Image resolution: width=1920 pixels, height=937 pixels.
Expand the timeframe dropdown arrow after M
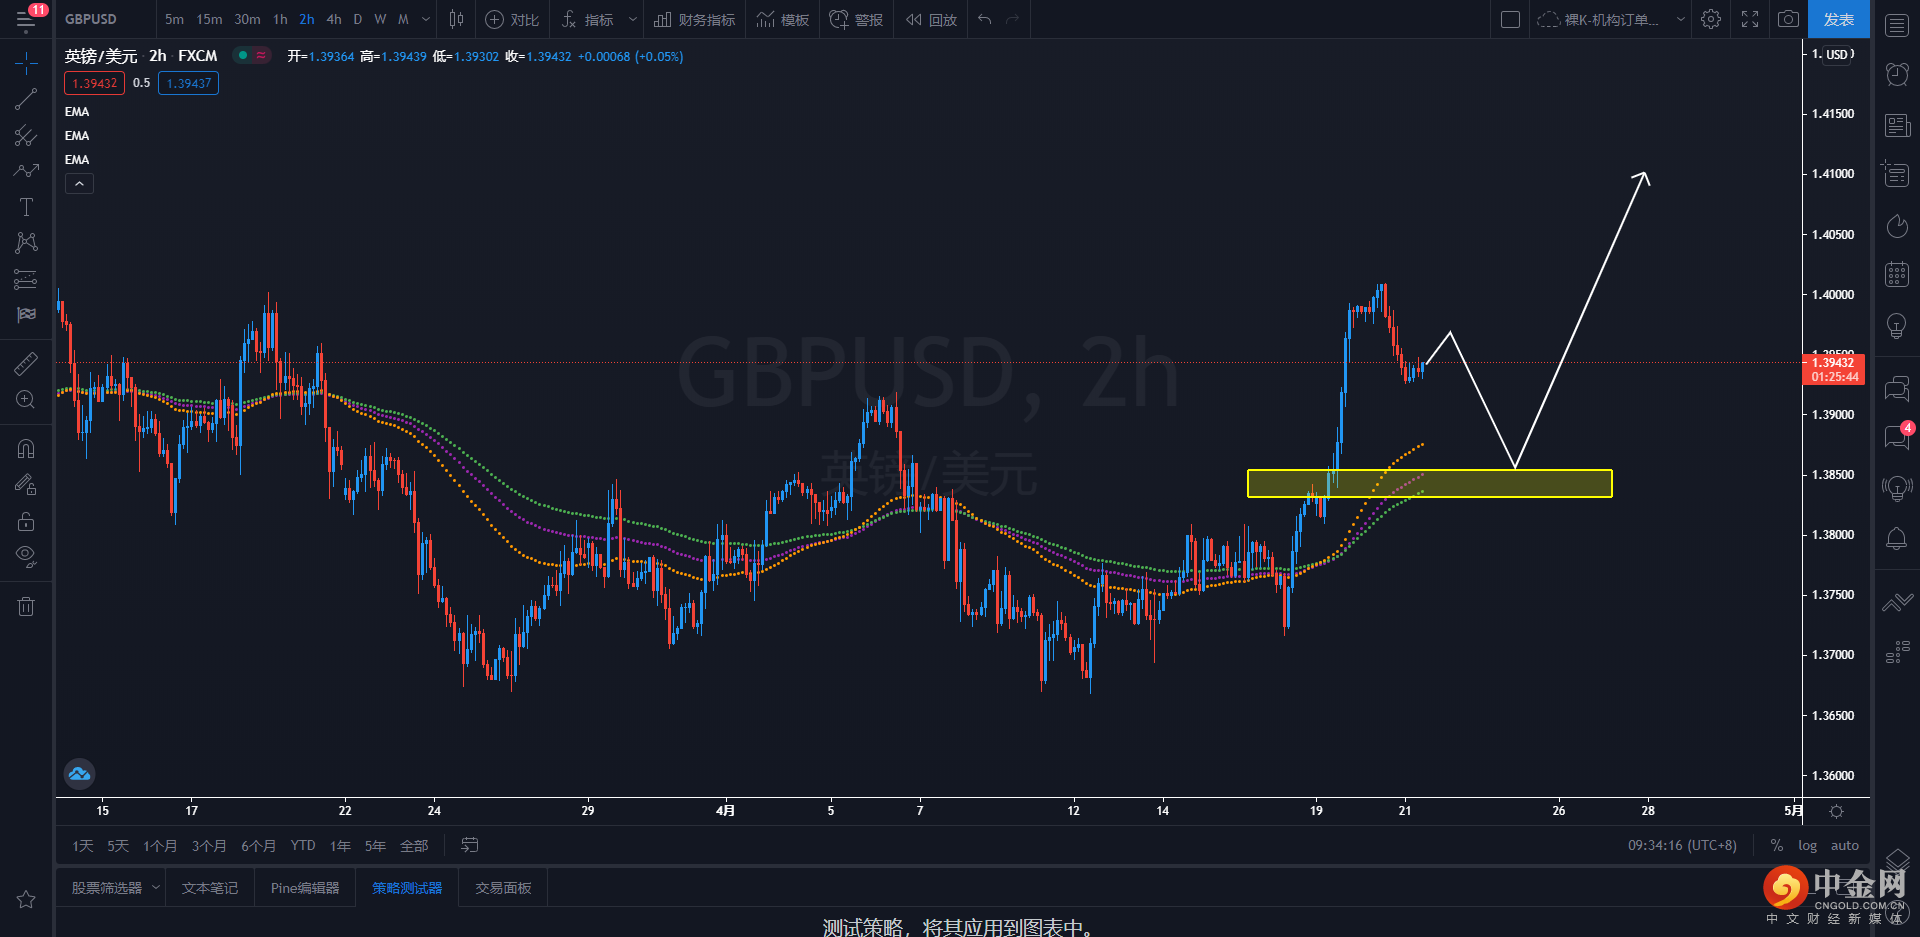pos(427,19)
